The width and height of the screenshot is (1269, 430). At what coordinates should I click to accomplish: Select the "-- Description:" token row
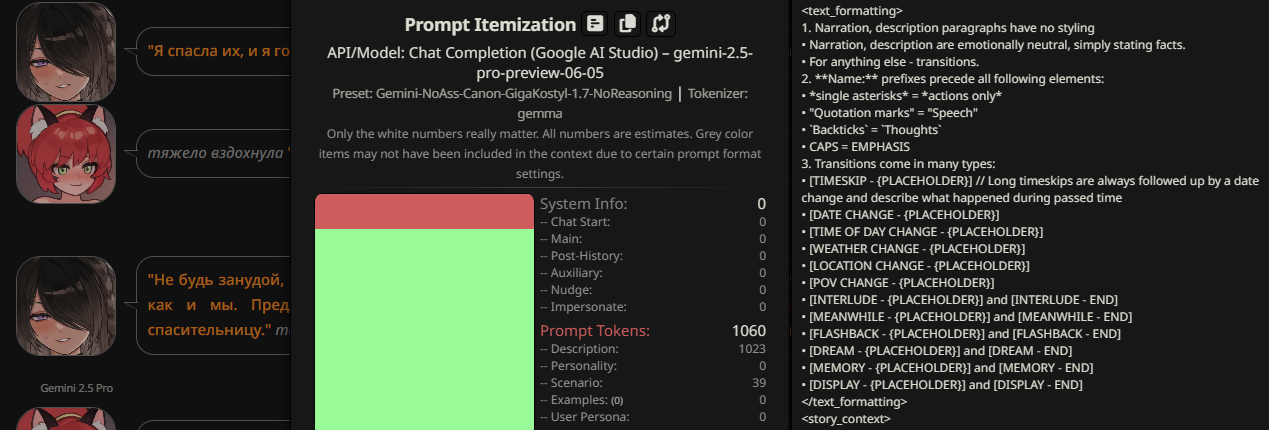tap(652, 349)
